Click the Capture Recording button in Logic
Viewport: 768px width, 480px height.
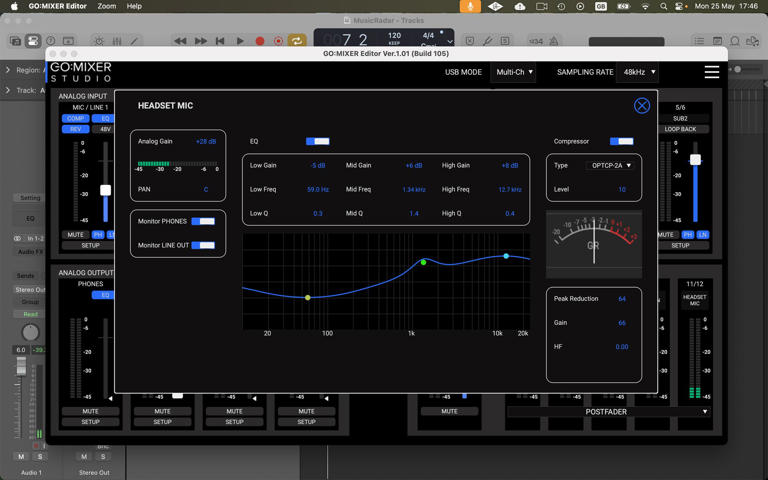coord(278,41)
